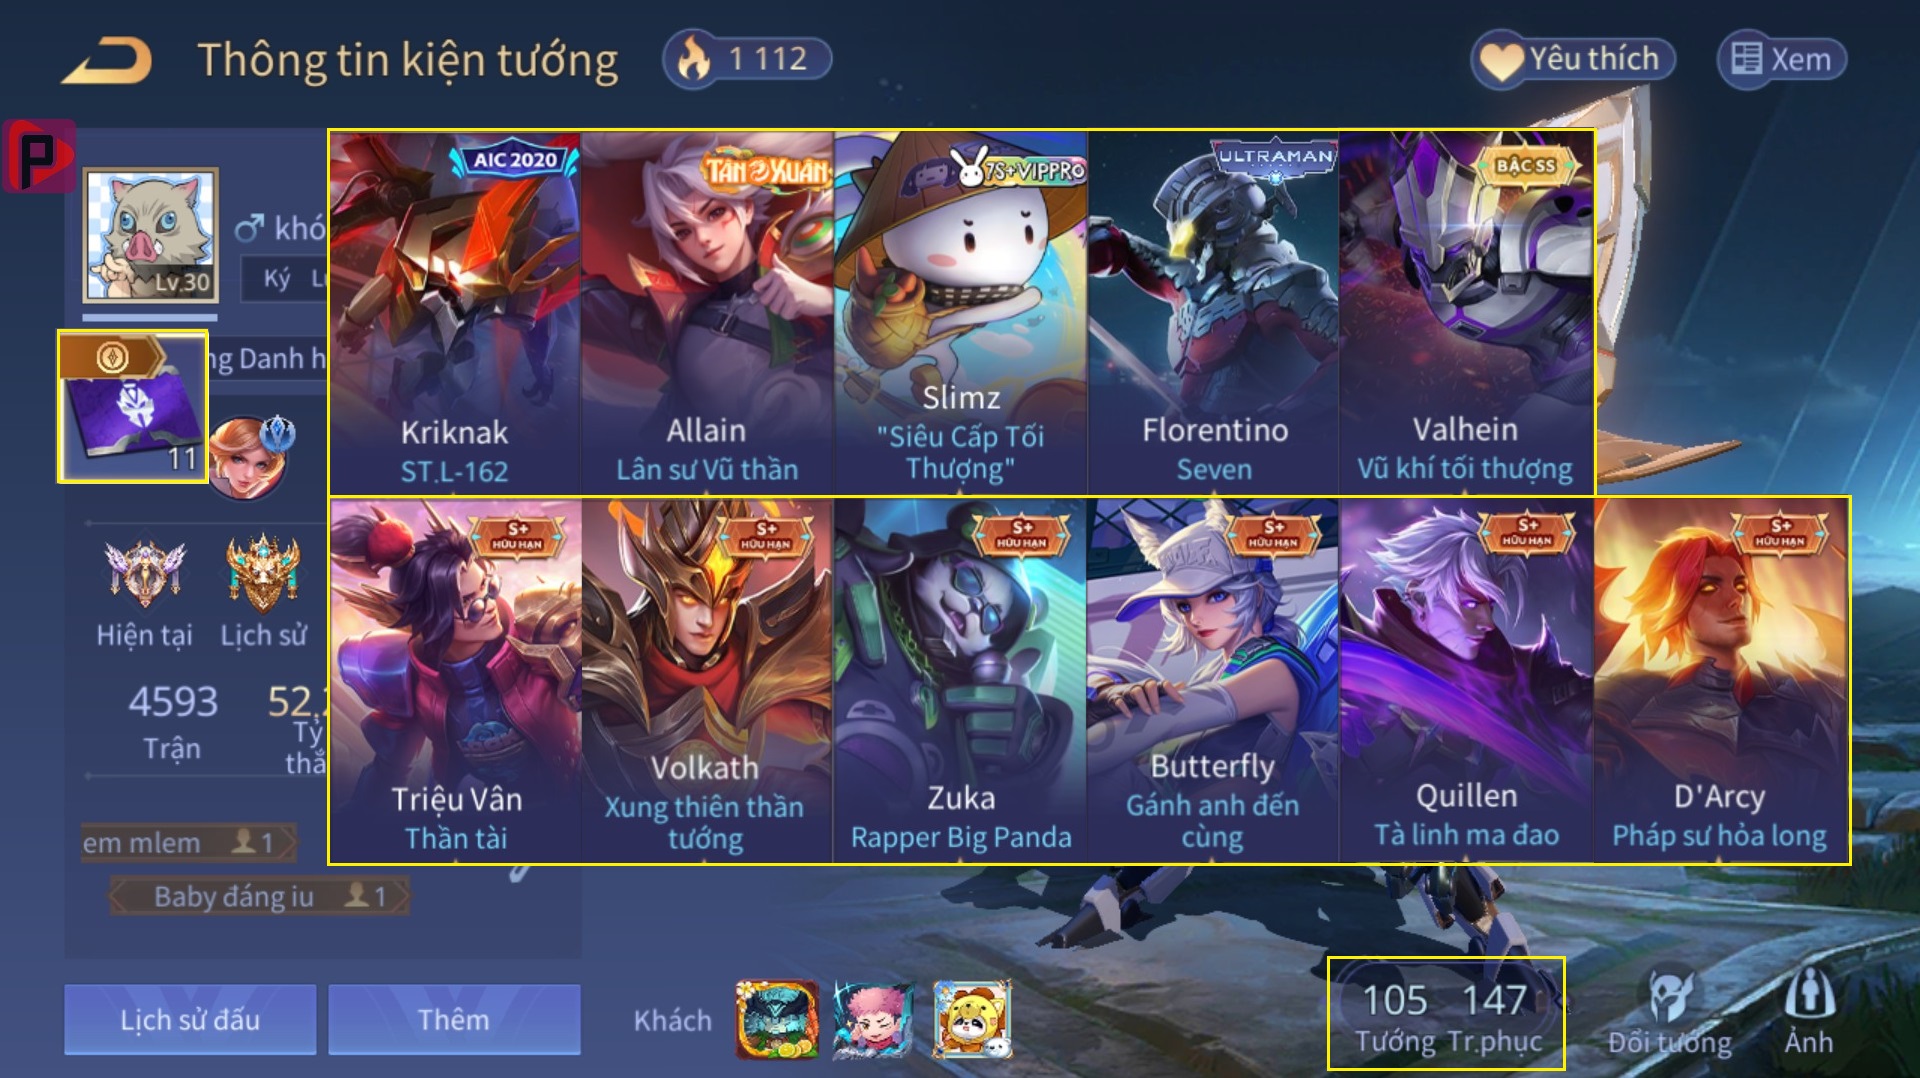The image size is (1920, 1078).
Task: Open the boar-mask player avatar
Action: (x=150, y=235)
